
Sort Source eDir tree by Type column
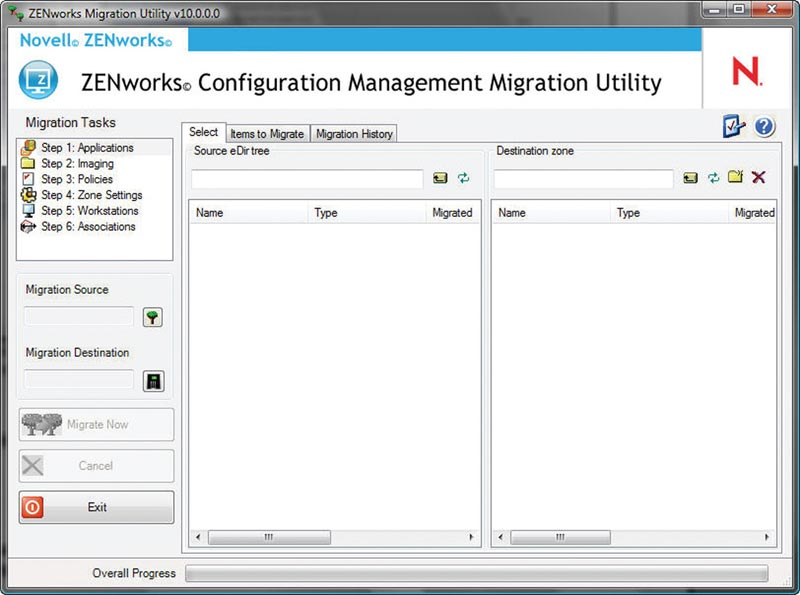tap(367, 213)
